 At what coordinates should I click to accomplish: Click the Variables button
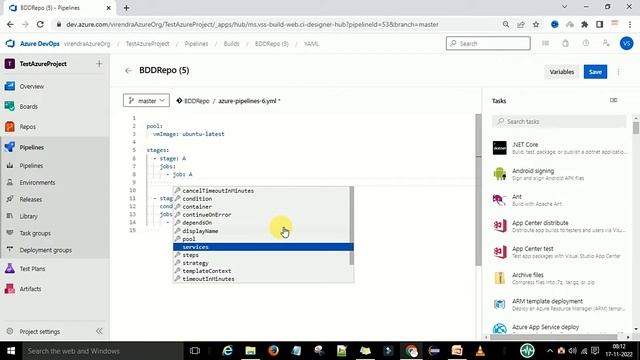point(562,72)
